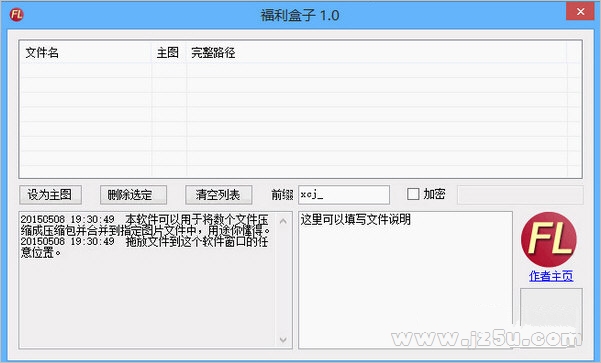Viewport: 601px width, 363px height.
Task: Click the 清空列表 button
Action: point(218,195)
